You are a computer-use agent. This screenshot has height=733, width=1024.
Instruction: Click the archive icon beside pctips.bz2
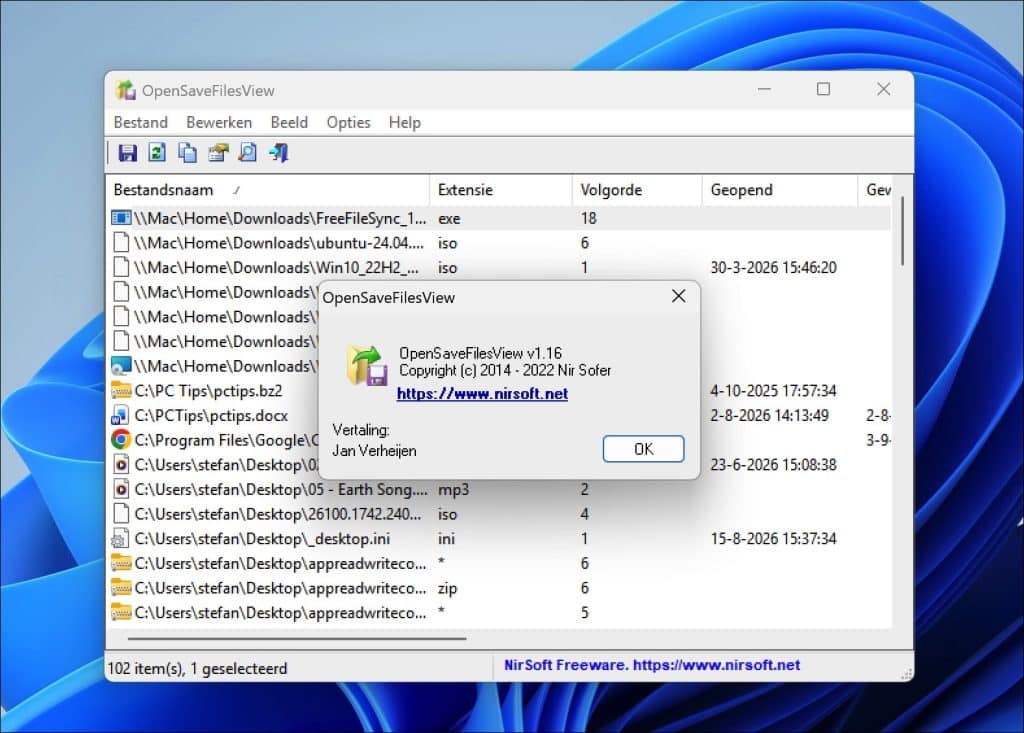pos(121,391)
